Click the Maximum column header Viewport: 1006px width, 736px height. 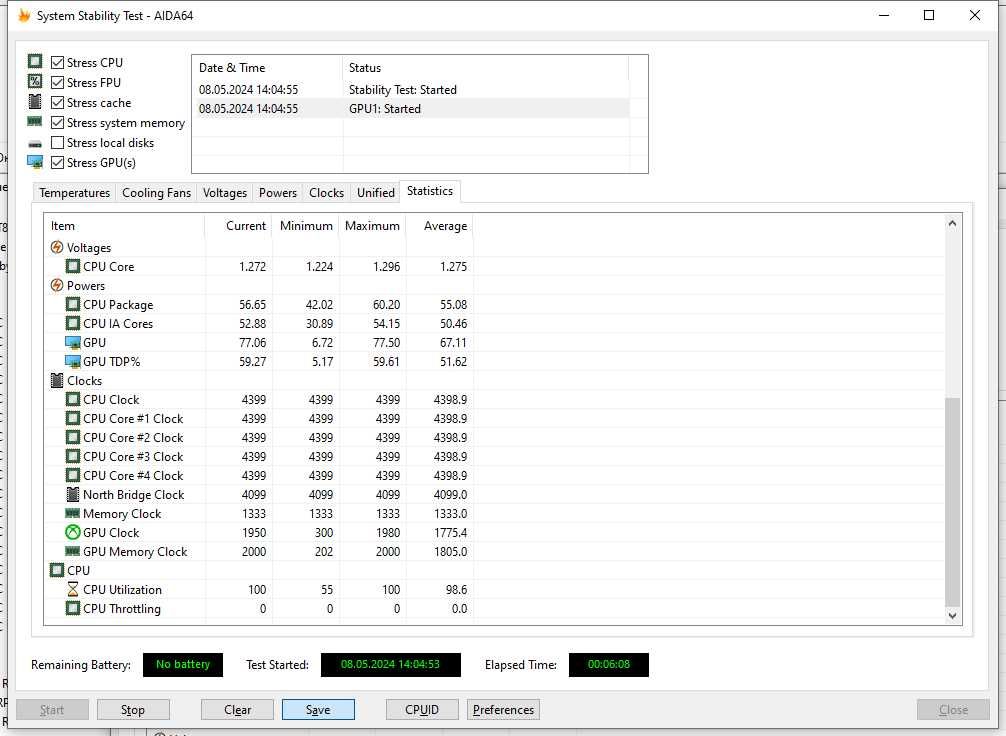tap(372, 226)
